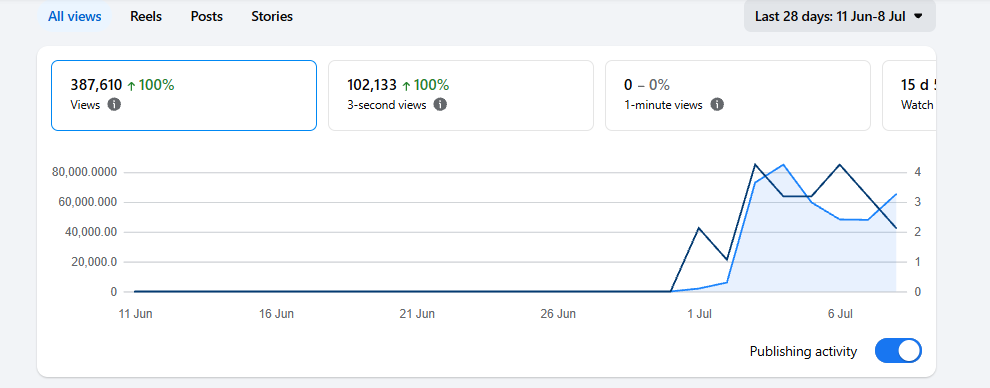Open the 1-minute views info icon
The image size is (990, 388).
pyautogui.click(x=717, y=105)
